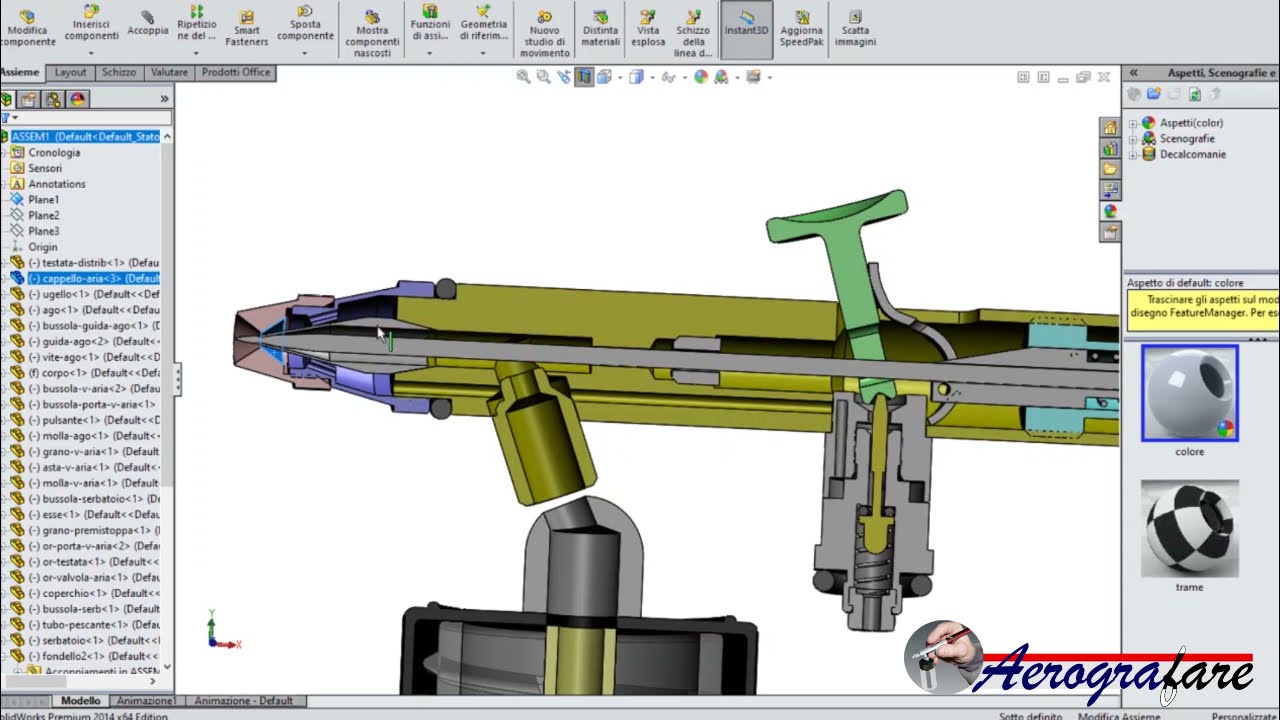Open View Palette icon in task pane
1280x720 pixels.
point(1110,190)
